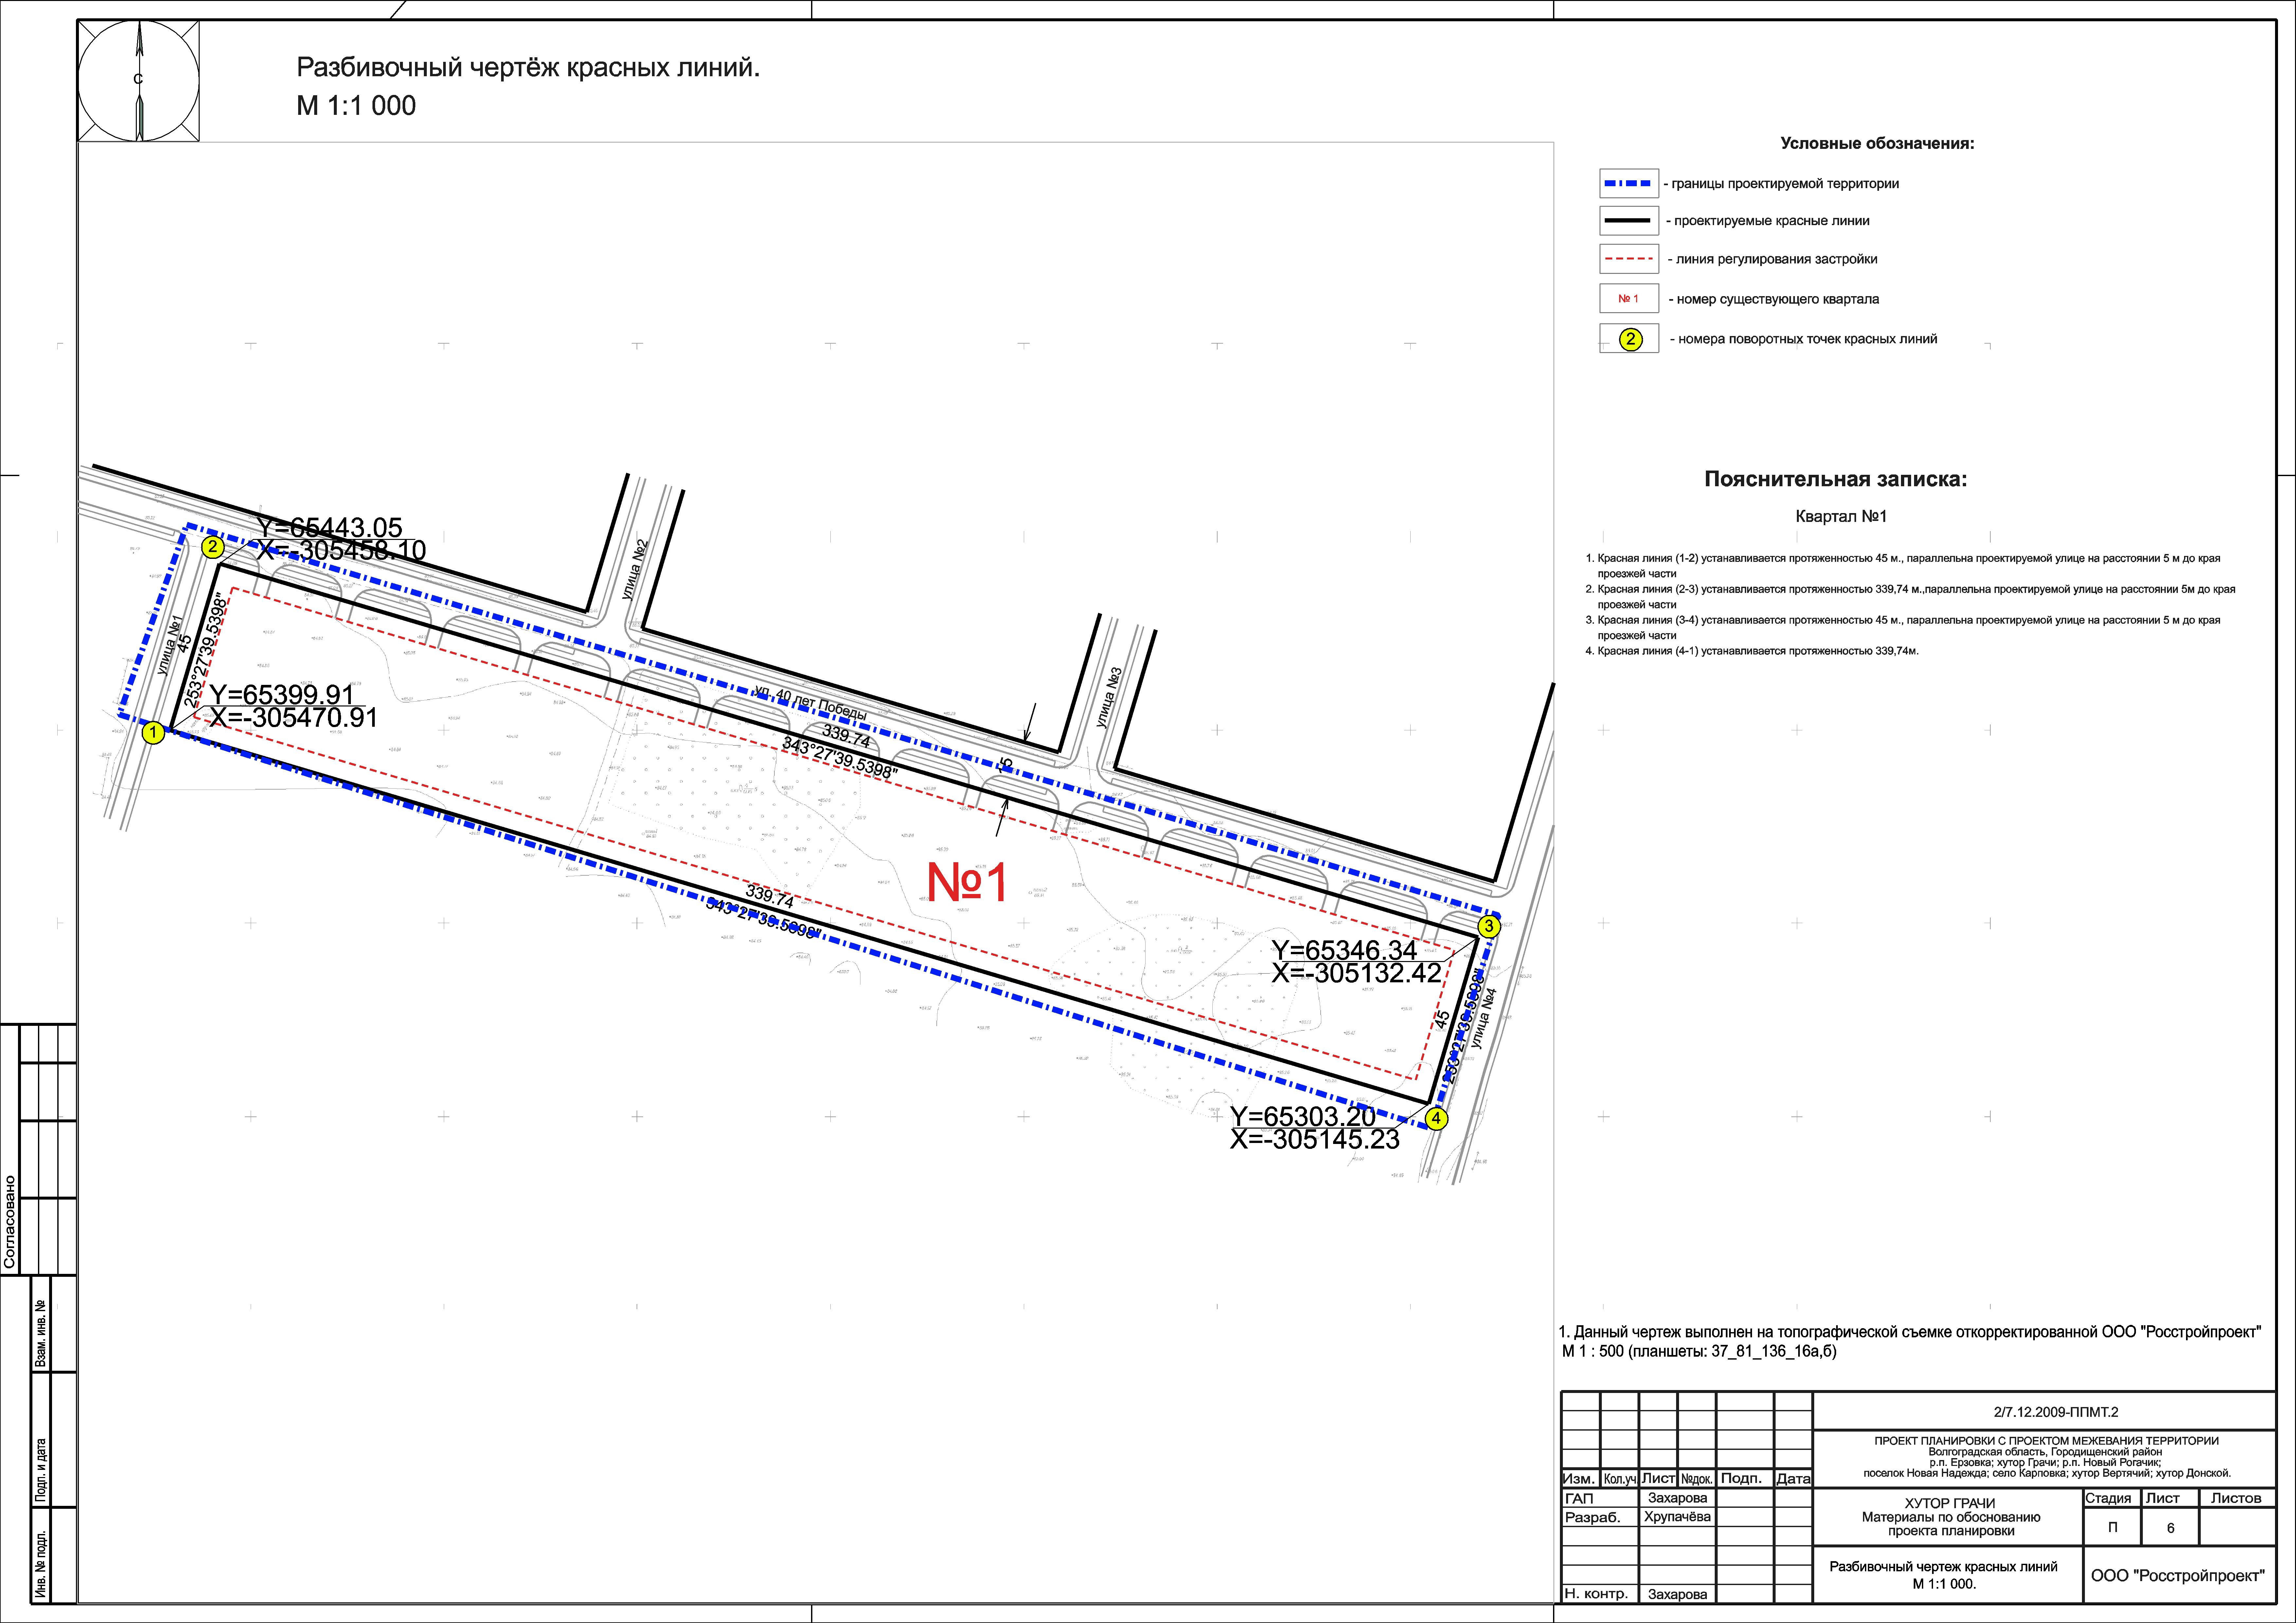
Task: Click the "Квартал №1" subheading
Action: pos(1841,517)
